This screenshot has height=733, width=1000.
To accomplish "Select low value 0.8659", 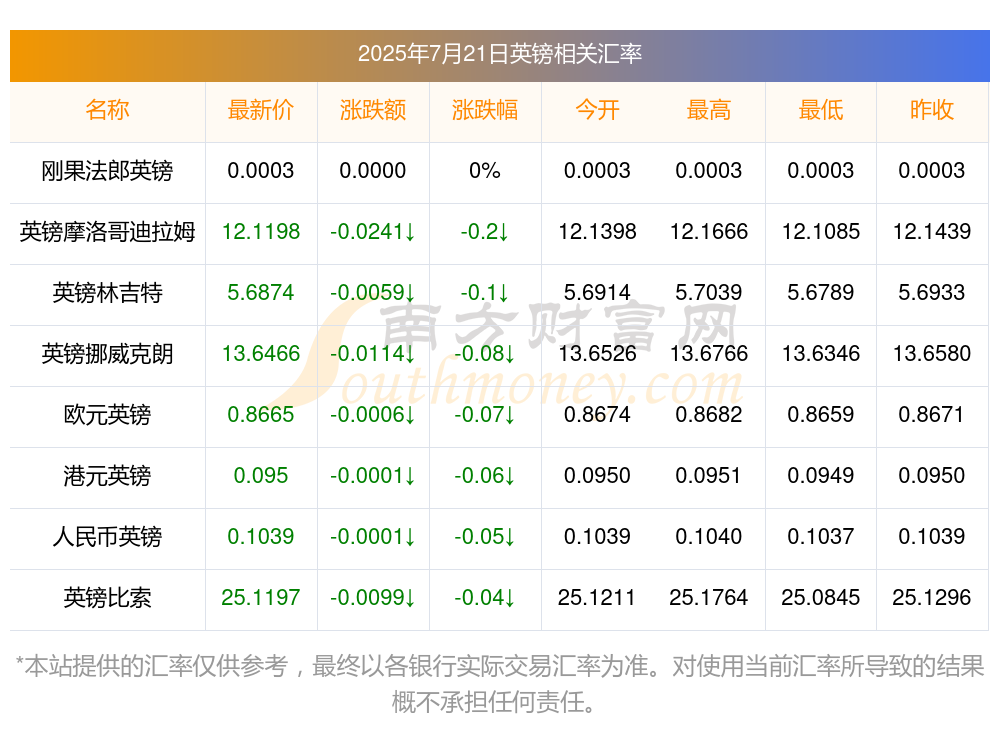I will [821, 415].
